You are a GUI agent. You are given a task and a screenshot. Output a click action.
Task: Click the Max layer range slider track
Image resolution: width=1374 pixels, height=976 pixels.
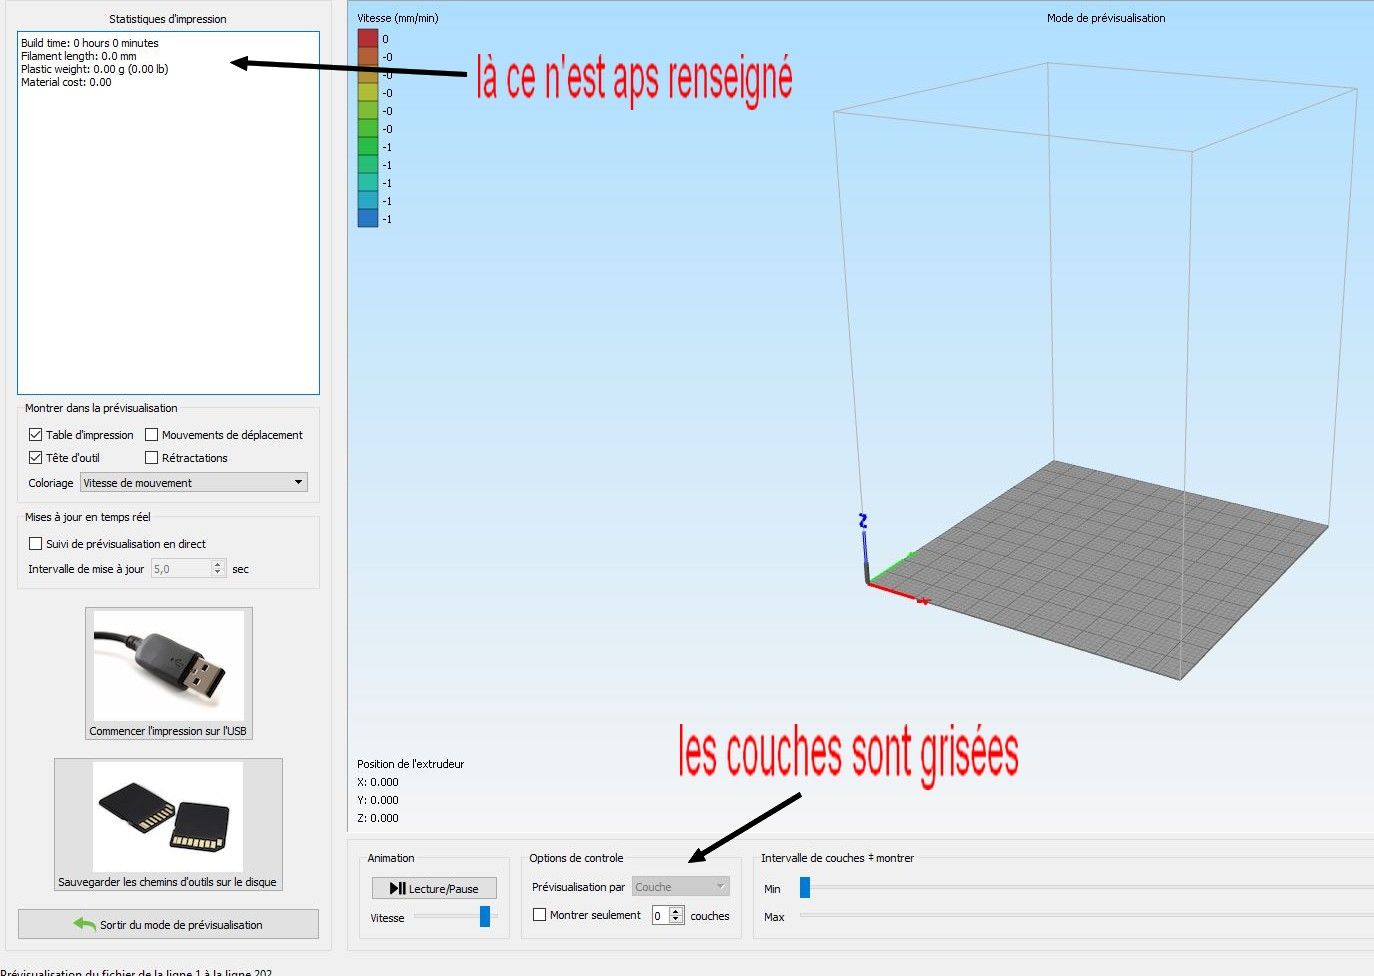point(1086,915)
